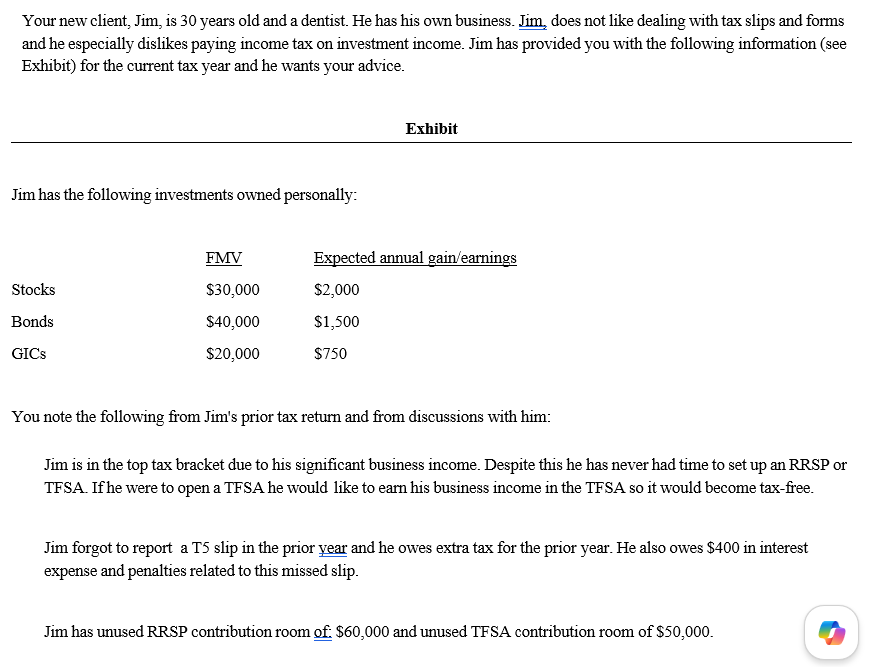Click the $30,000 FMV value
The height and width of the screenshot is (667, 871).
pos(233,290)
